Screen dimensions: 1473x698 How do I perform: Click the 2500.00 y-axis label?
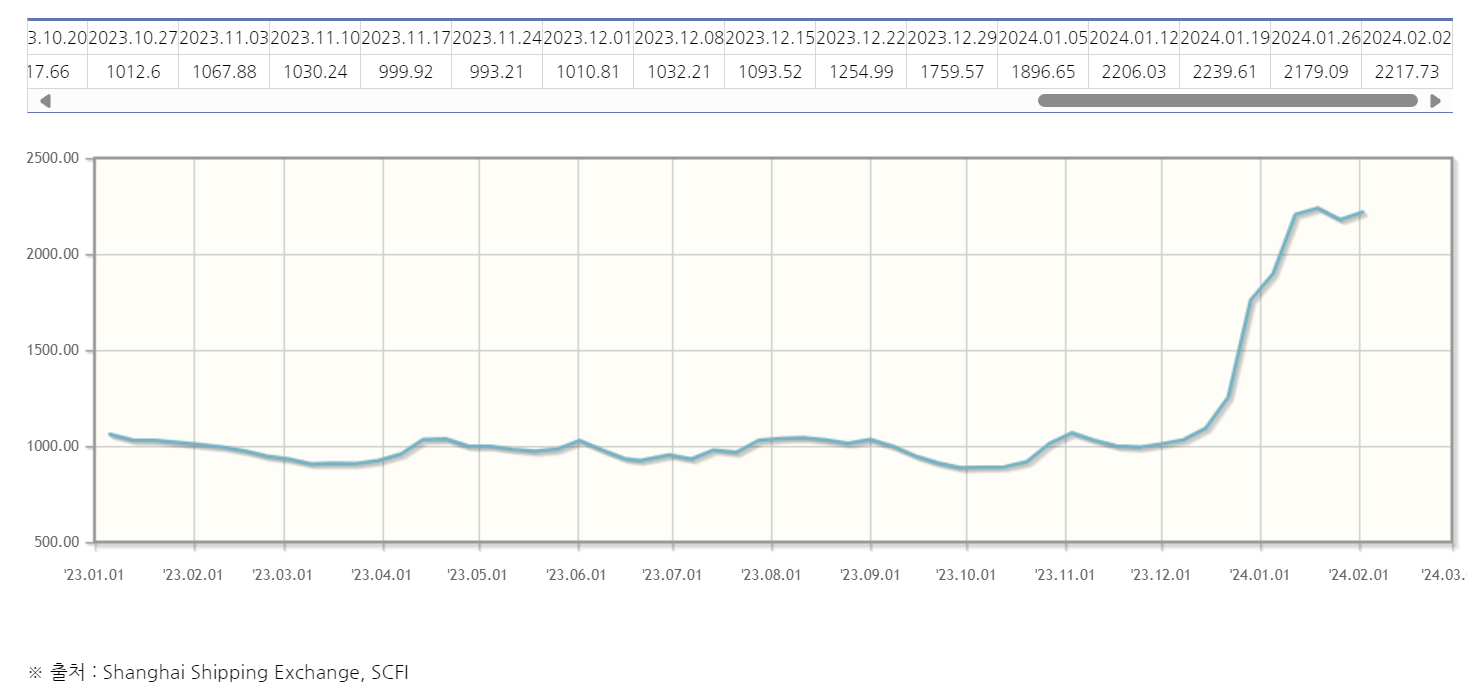(x=54, y=158)
